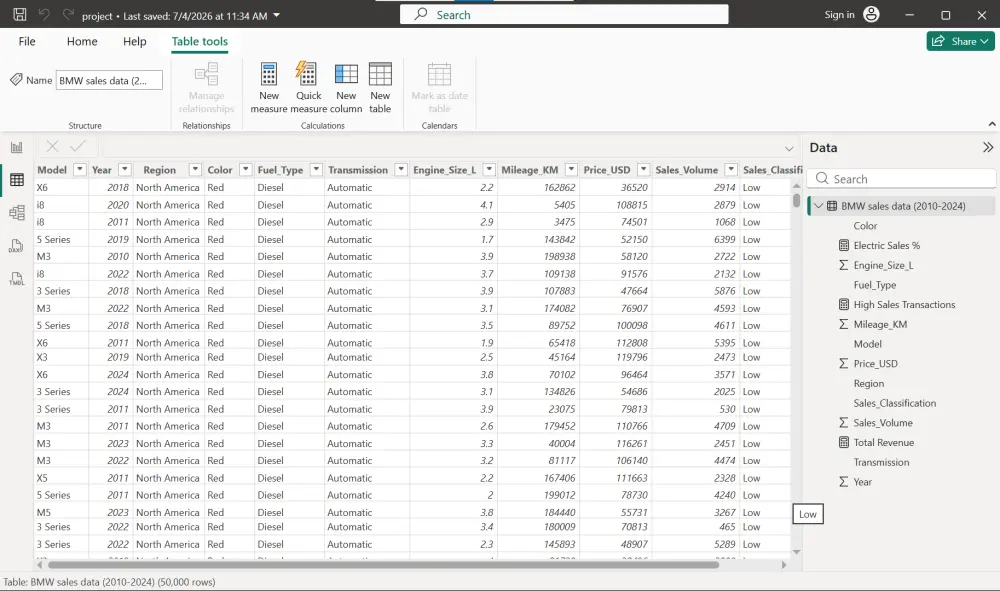Open Sales_Volume column filter dropdown
This screenshot has height=591, width=1000.
(732, 170)
